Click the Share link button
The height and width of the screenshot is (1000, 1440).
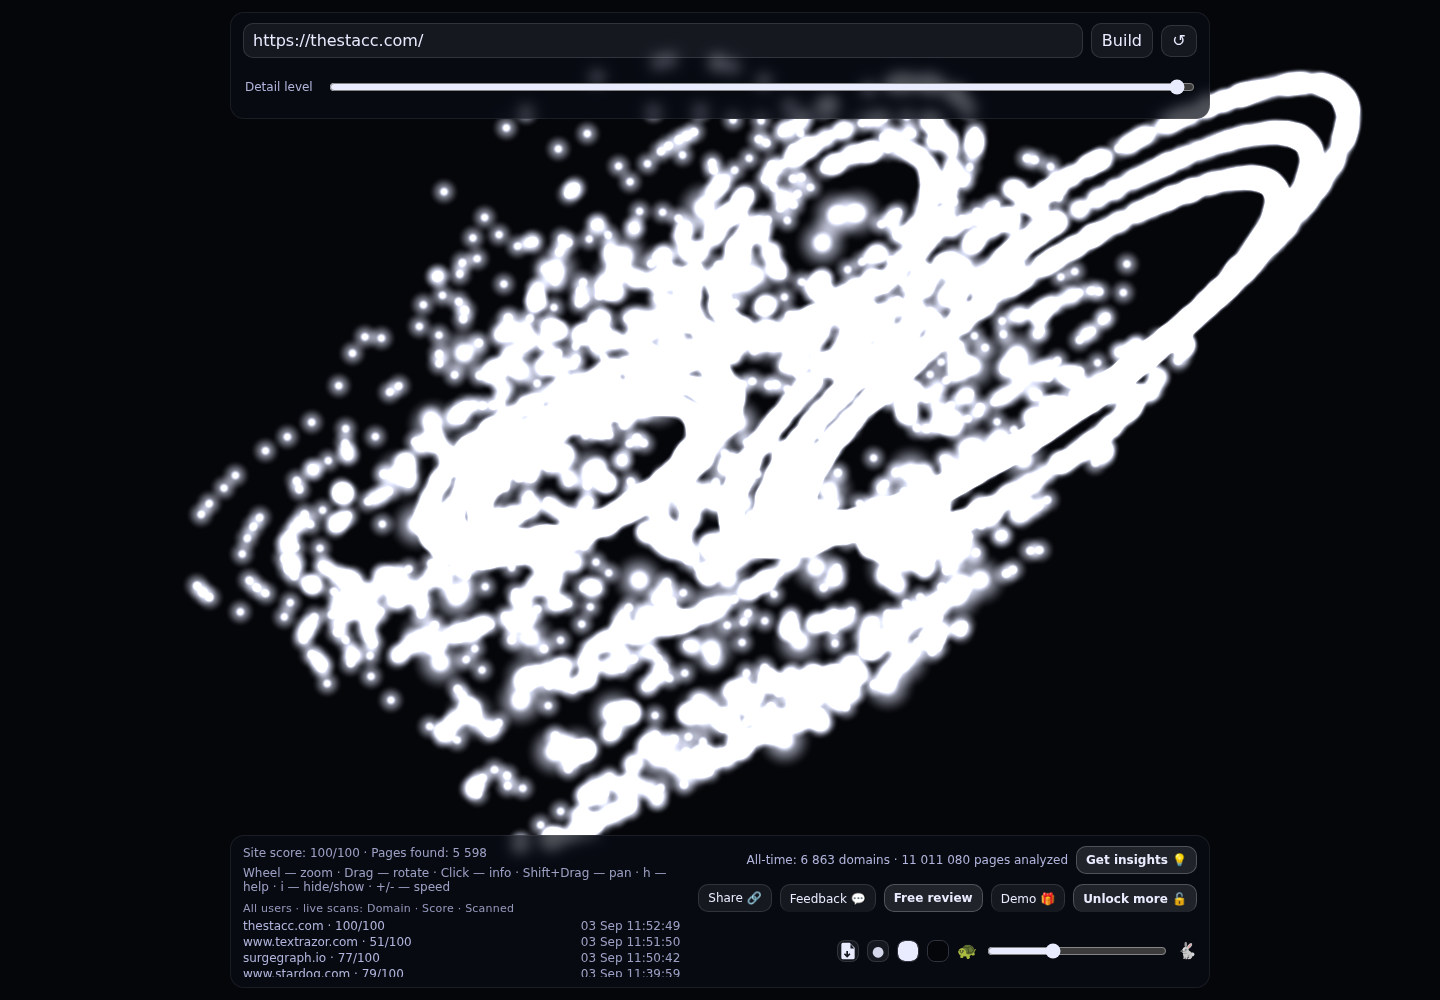point(735,898)
